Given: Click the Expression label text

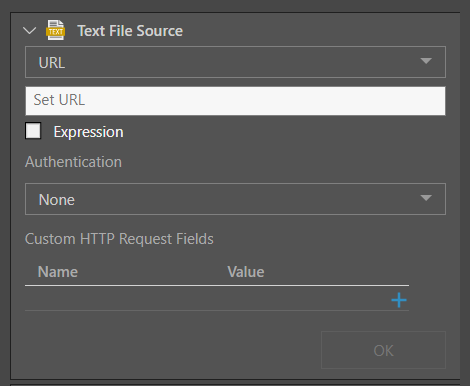Looking at the screenshot, I should coord(89,132).
